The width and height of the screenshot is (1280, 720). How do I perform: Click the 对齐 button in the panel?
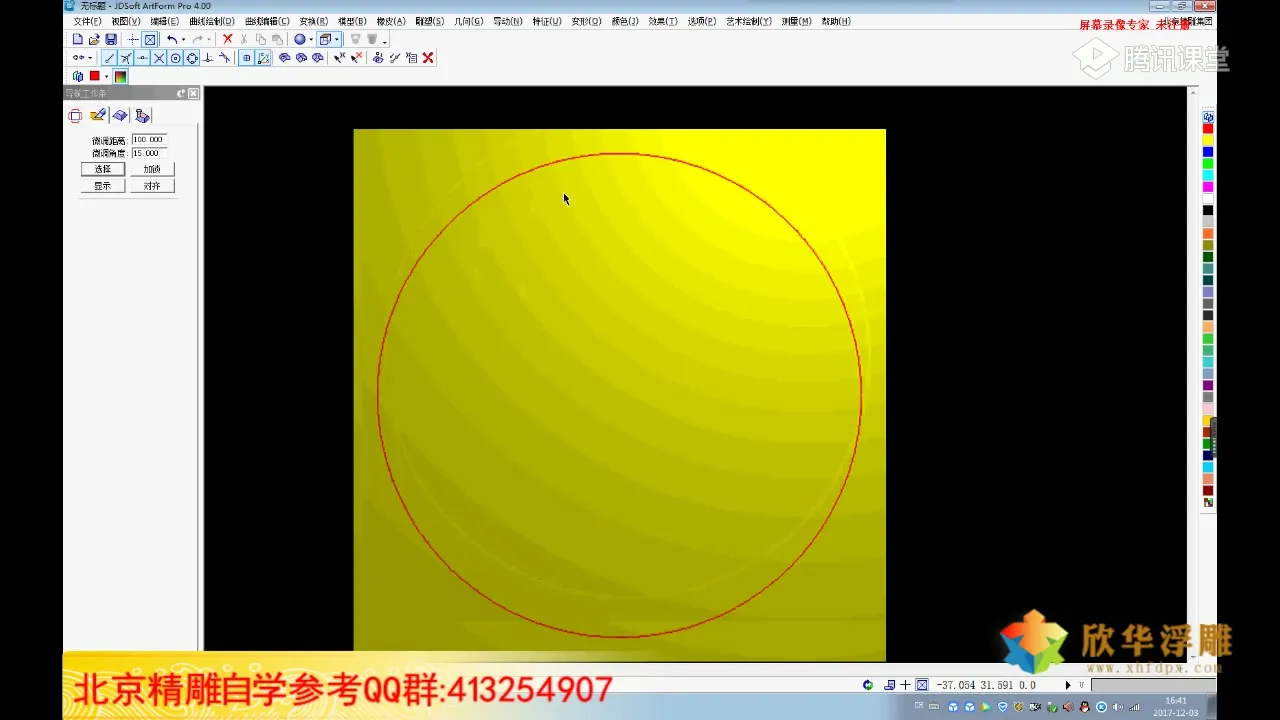point(152,186)
